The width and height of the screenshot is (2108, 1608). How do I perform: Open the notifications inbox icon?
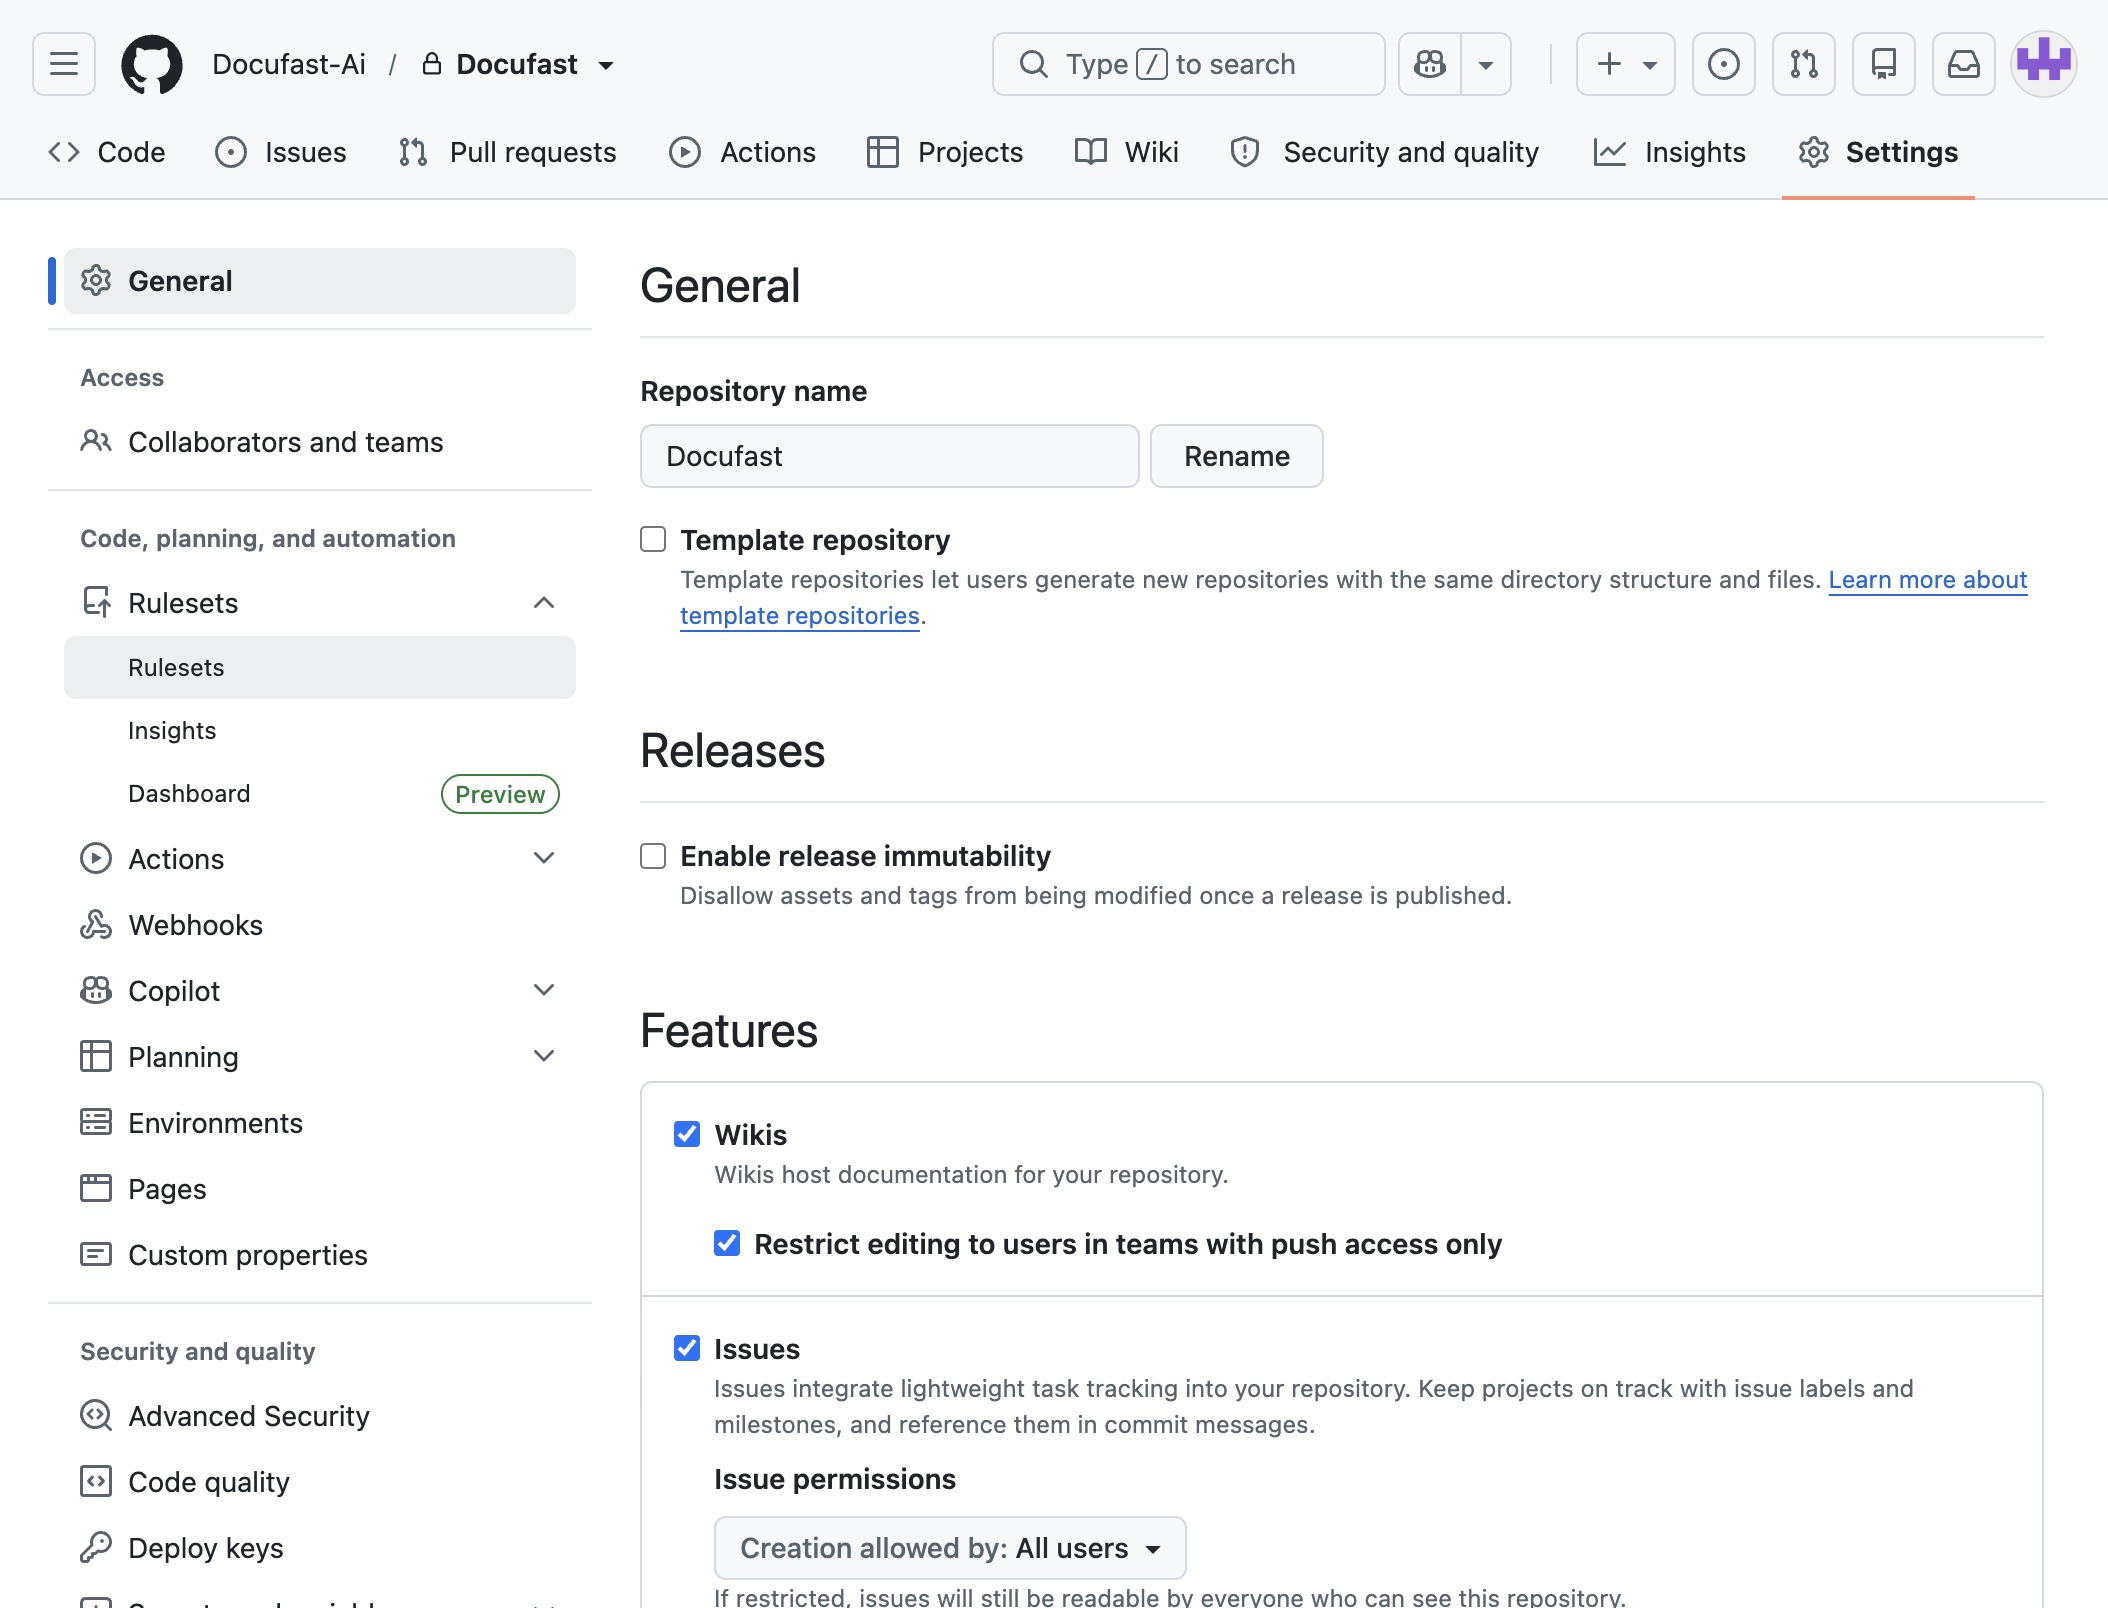coord(1963,64)
